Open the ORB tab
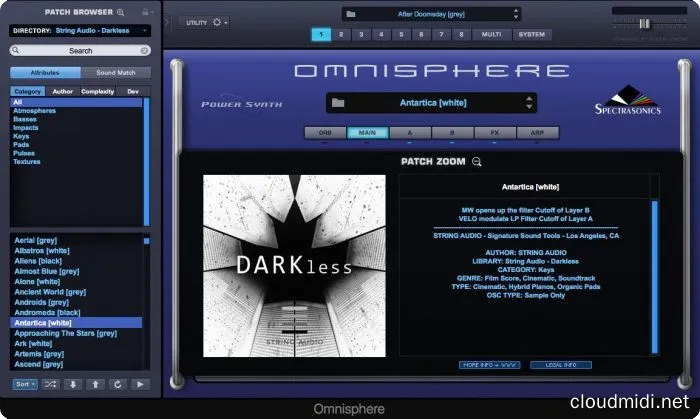700x419 pixels. tap(325, 133)
